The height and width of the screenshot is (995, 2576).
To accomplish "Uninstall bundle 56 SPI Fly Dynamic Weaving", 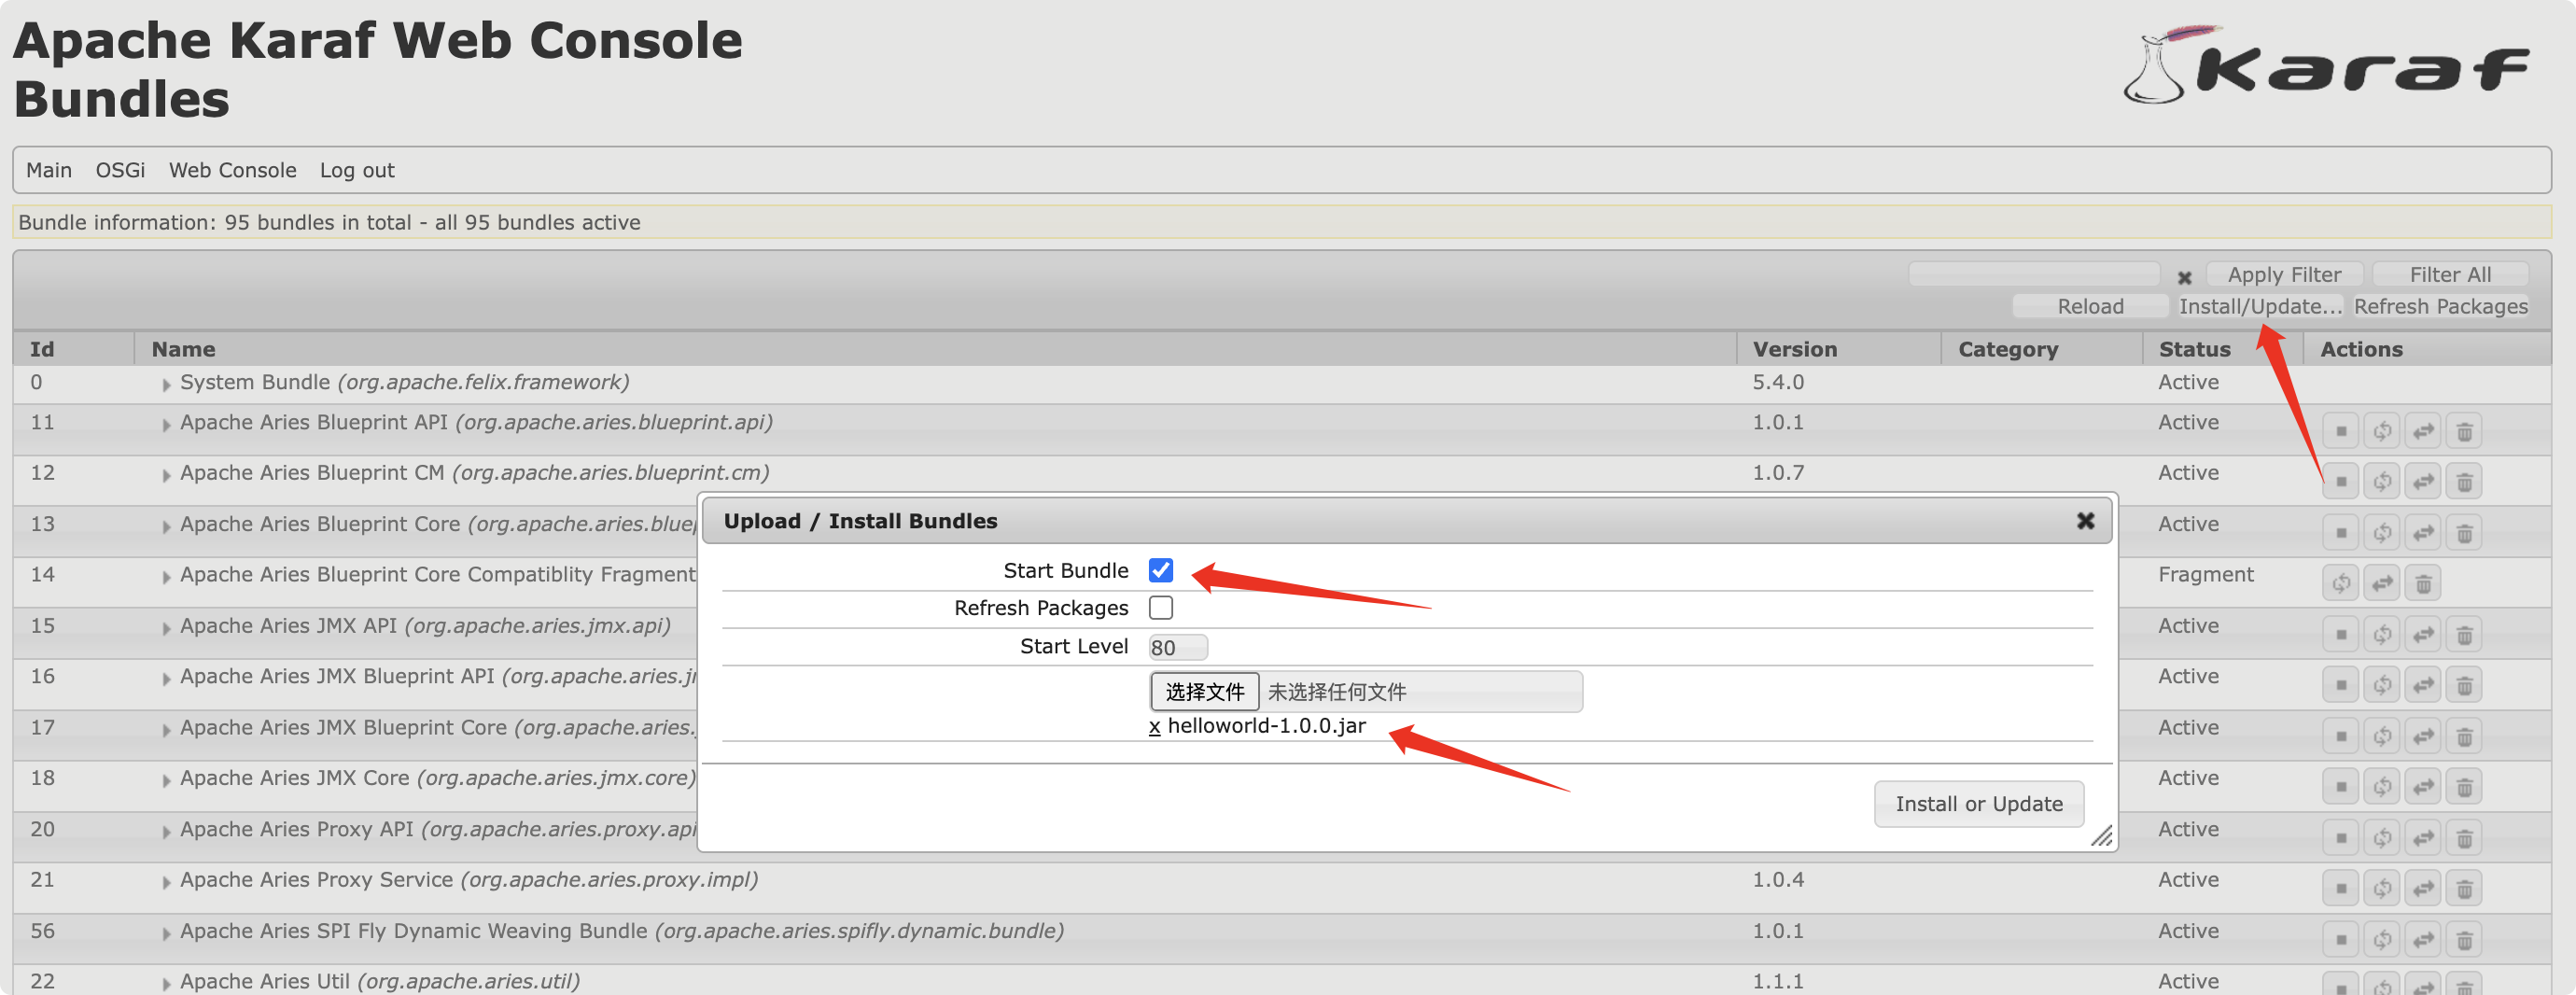I will point(2464,939).
